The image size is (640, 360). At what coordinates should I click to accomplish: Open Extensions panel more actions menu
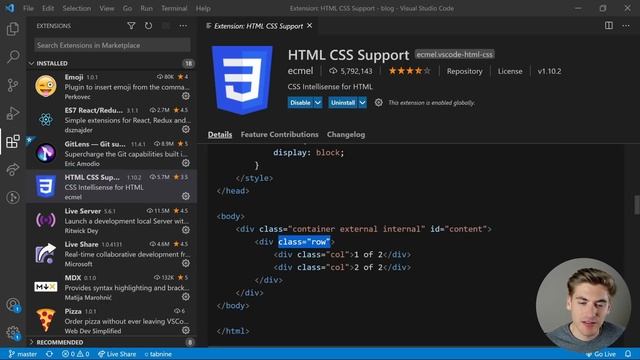coord(183,26)
